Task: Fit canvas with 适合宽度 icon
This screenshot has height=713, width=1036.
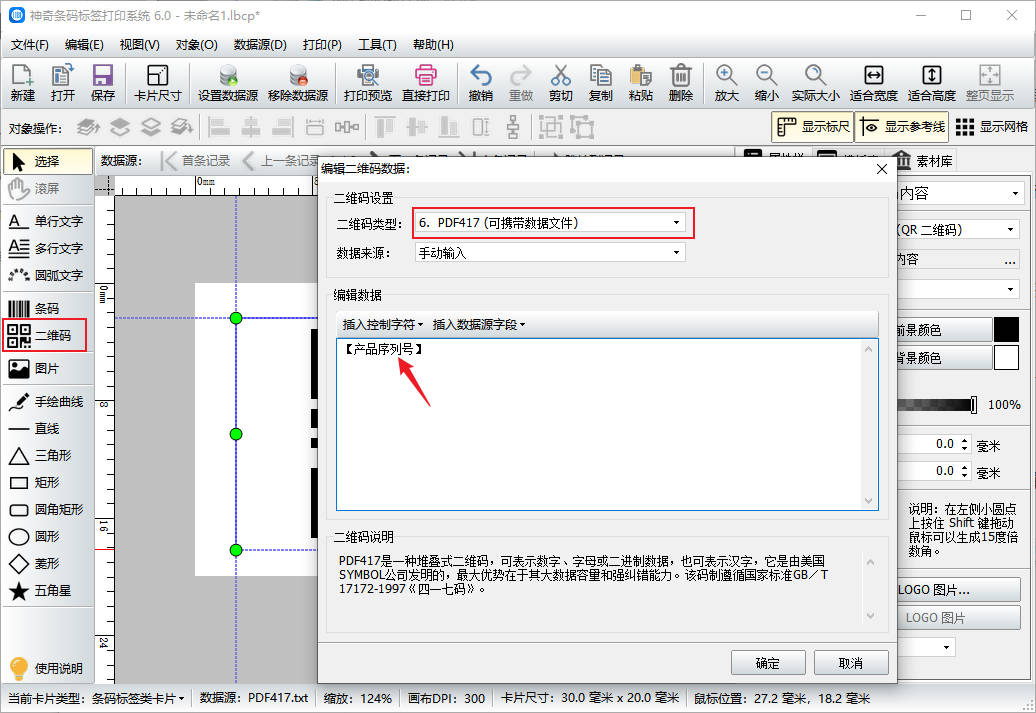Action: [x=873, y=83]
